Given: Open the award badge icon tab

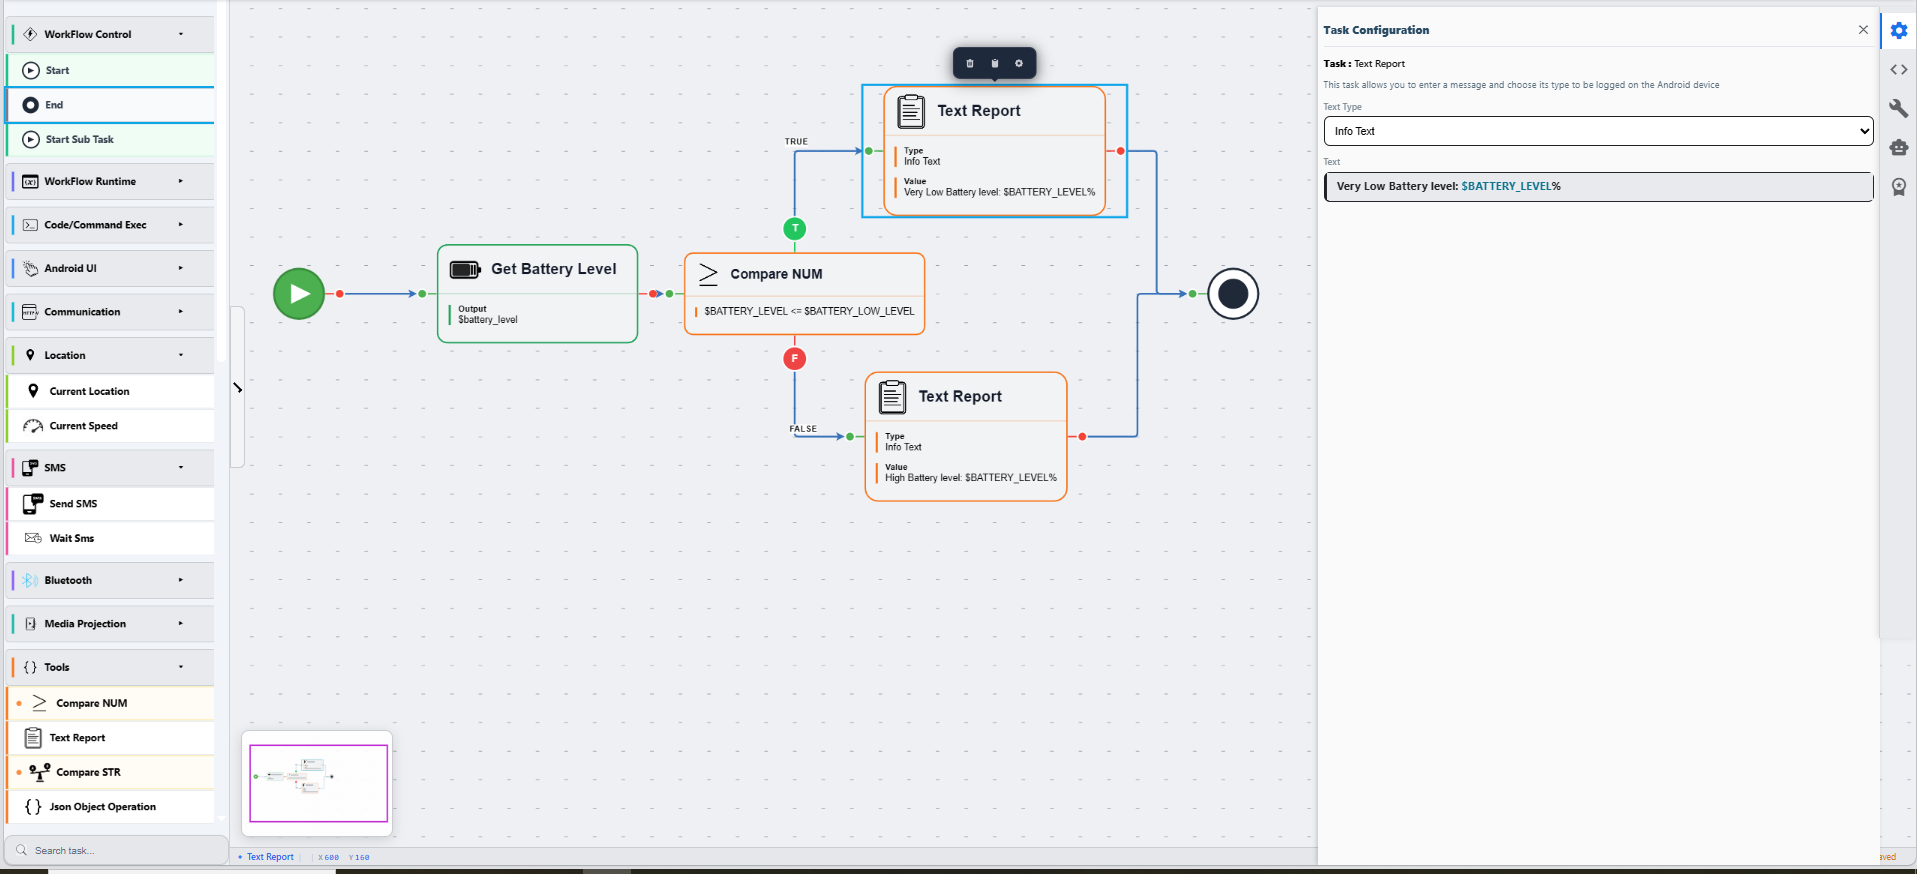Looking at the screenshot, I should 1898,187.
